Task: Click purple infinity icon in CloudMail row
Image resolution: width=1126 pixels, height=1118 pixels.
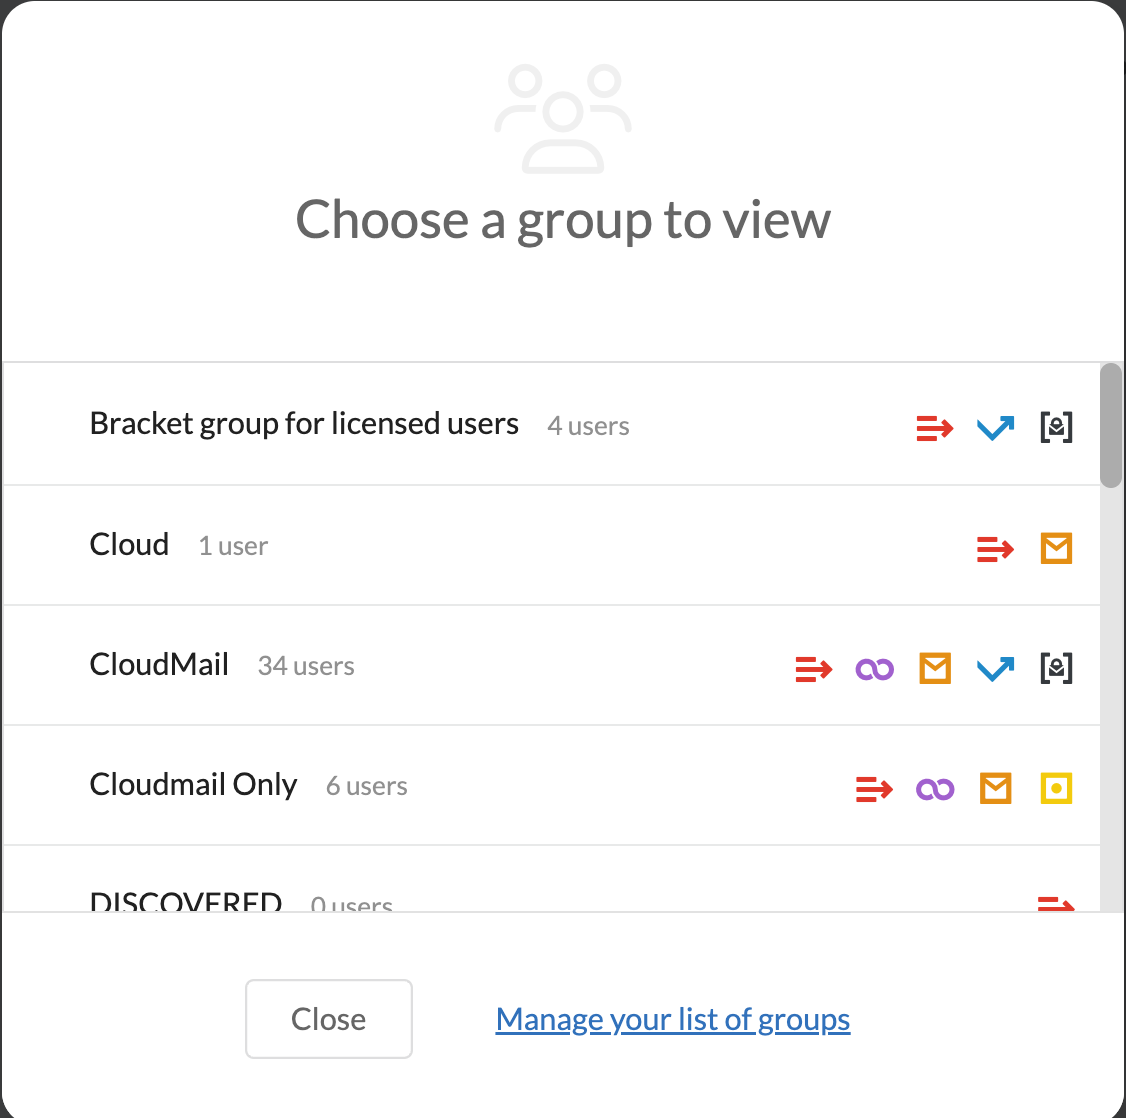Action: 875,668
